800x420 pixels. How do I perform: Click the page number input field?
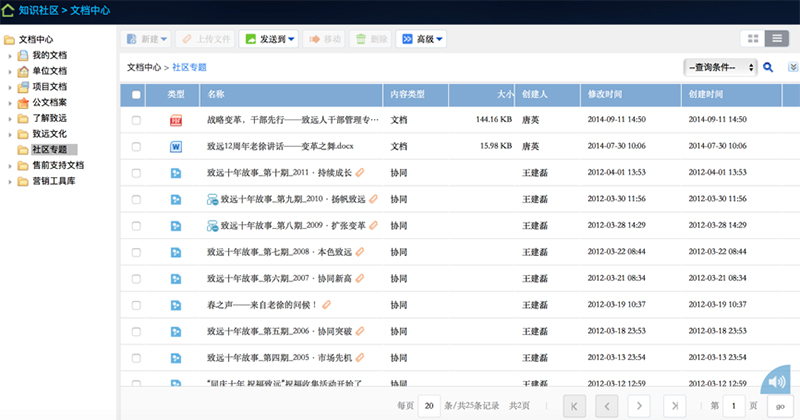coord(735,405)
